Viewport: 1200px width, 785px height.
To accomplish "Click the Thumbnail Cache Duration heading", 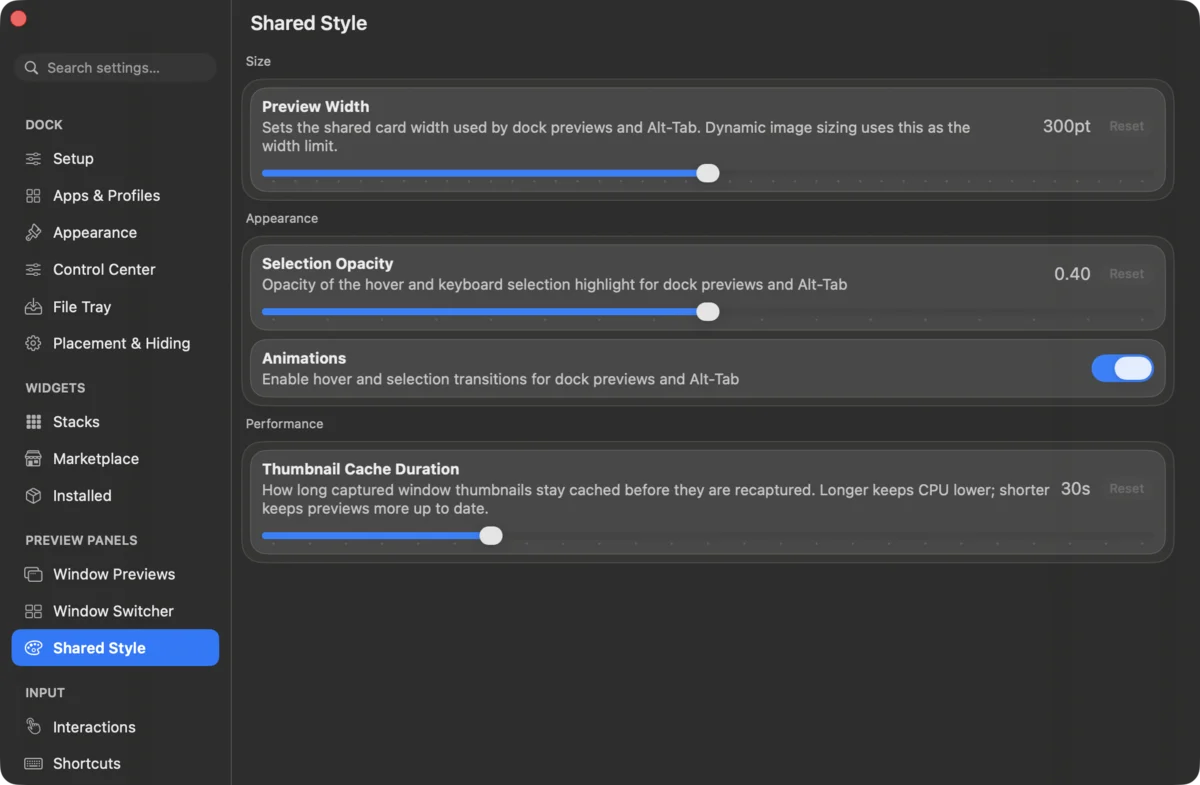I will pos(360,469).
